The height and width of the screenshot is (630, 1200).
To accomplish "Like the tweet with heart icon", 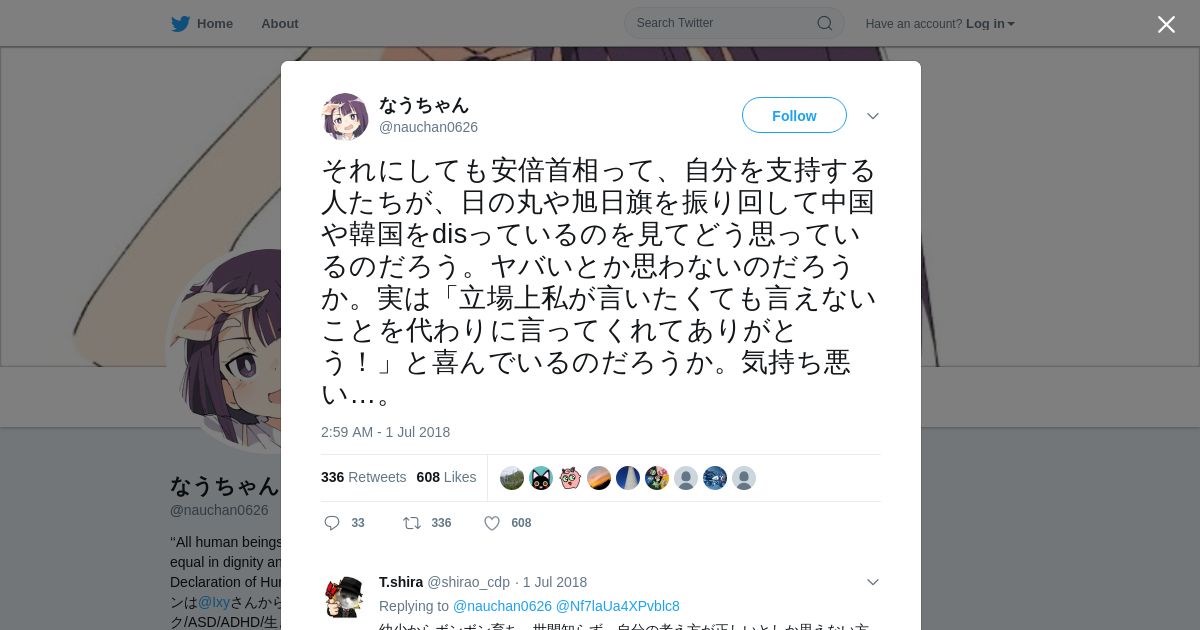I will [492, 523].
